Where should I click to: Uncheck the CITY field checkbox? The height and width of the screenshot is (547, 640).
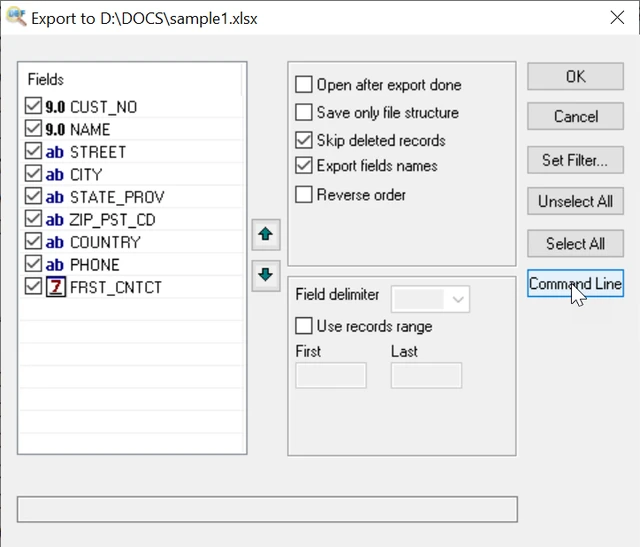pyautogui.click(x=33, y=173)
